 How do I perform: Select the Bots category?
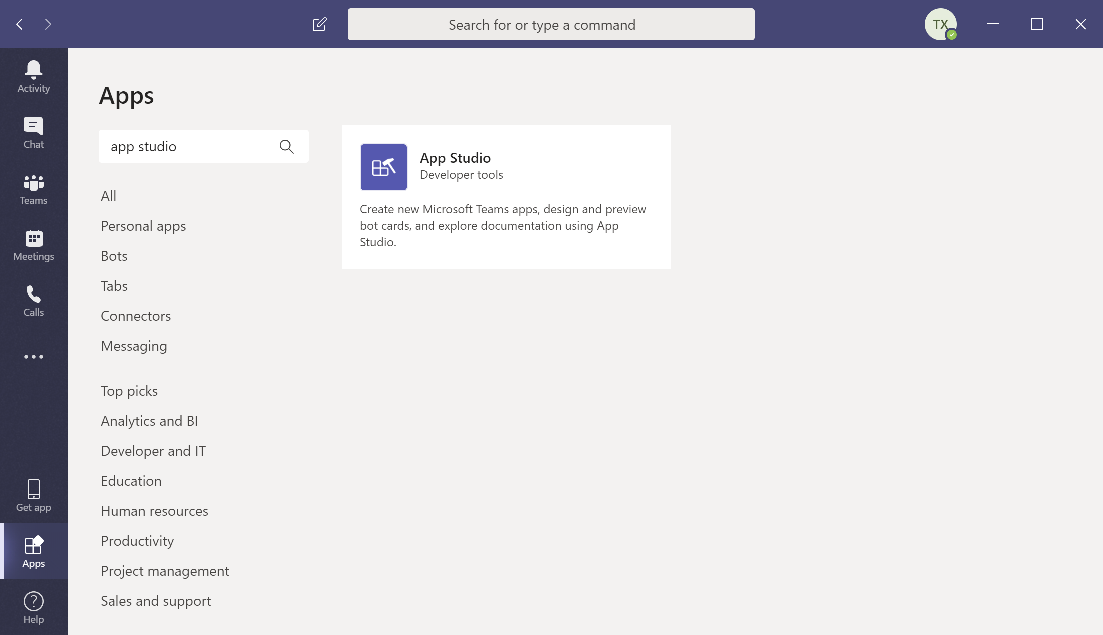tap(114, 256)
